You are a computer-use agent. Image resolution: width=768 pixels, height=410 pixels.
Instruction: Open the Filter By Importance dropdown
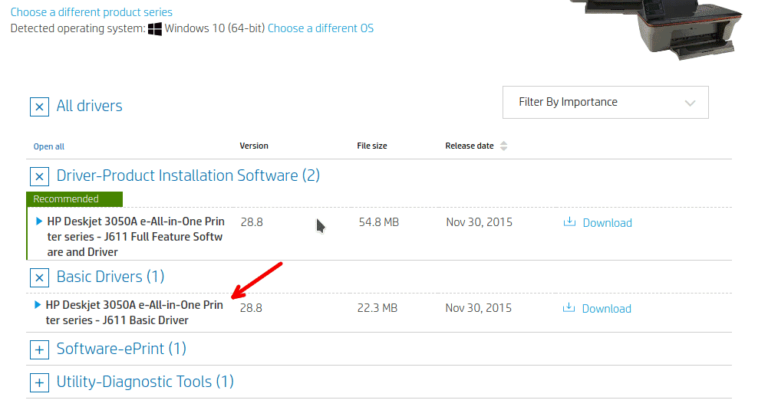pos(605,102)
